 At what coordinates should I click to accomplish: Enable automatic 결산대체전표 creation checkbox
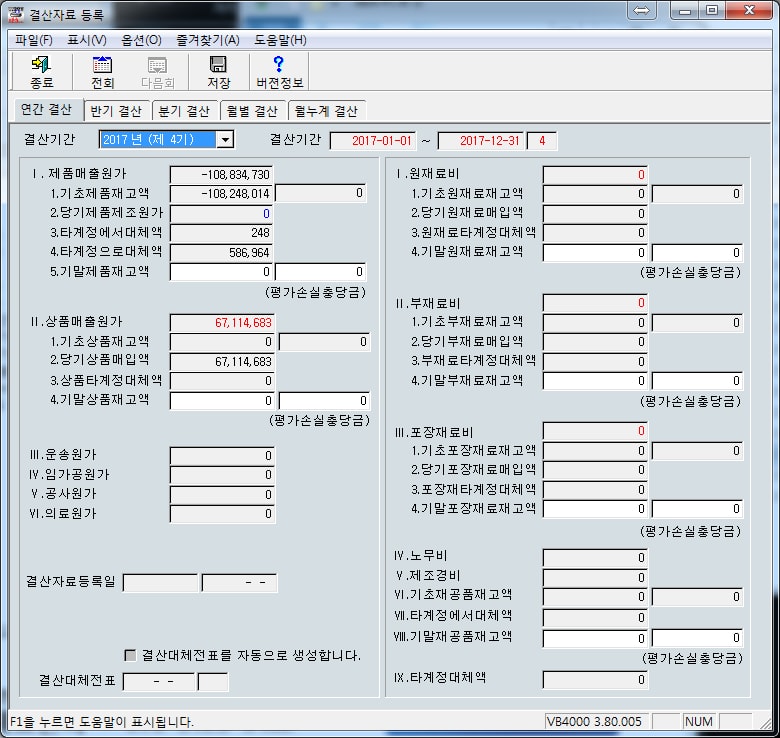coord(130,655)
